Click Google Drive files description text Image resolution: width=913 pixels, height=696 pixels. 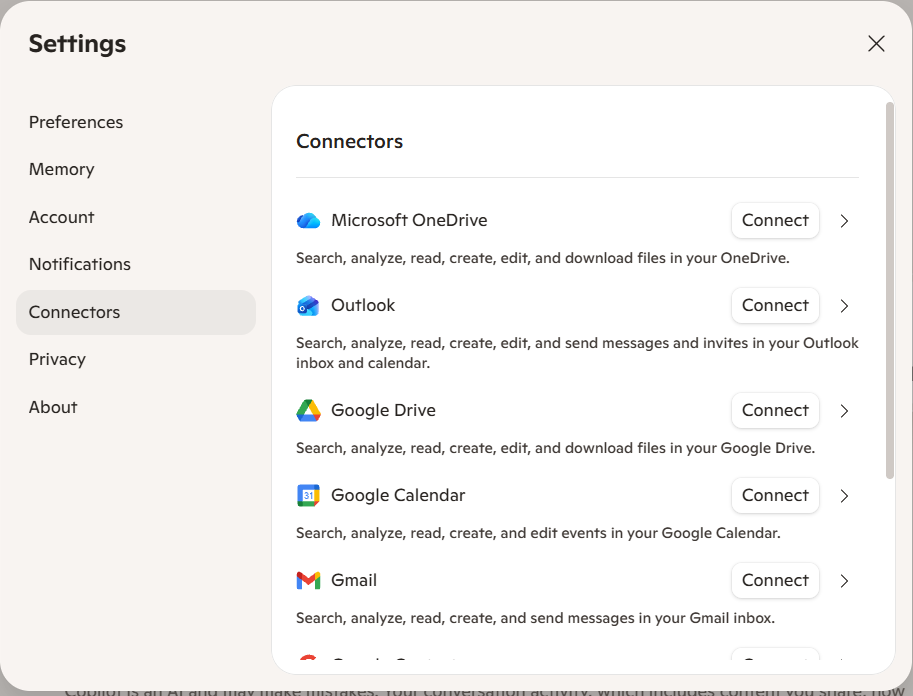click(x=555, y=448)
